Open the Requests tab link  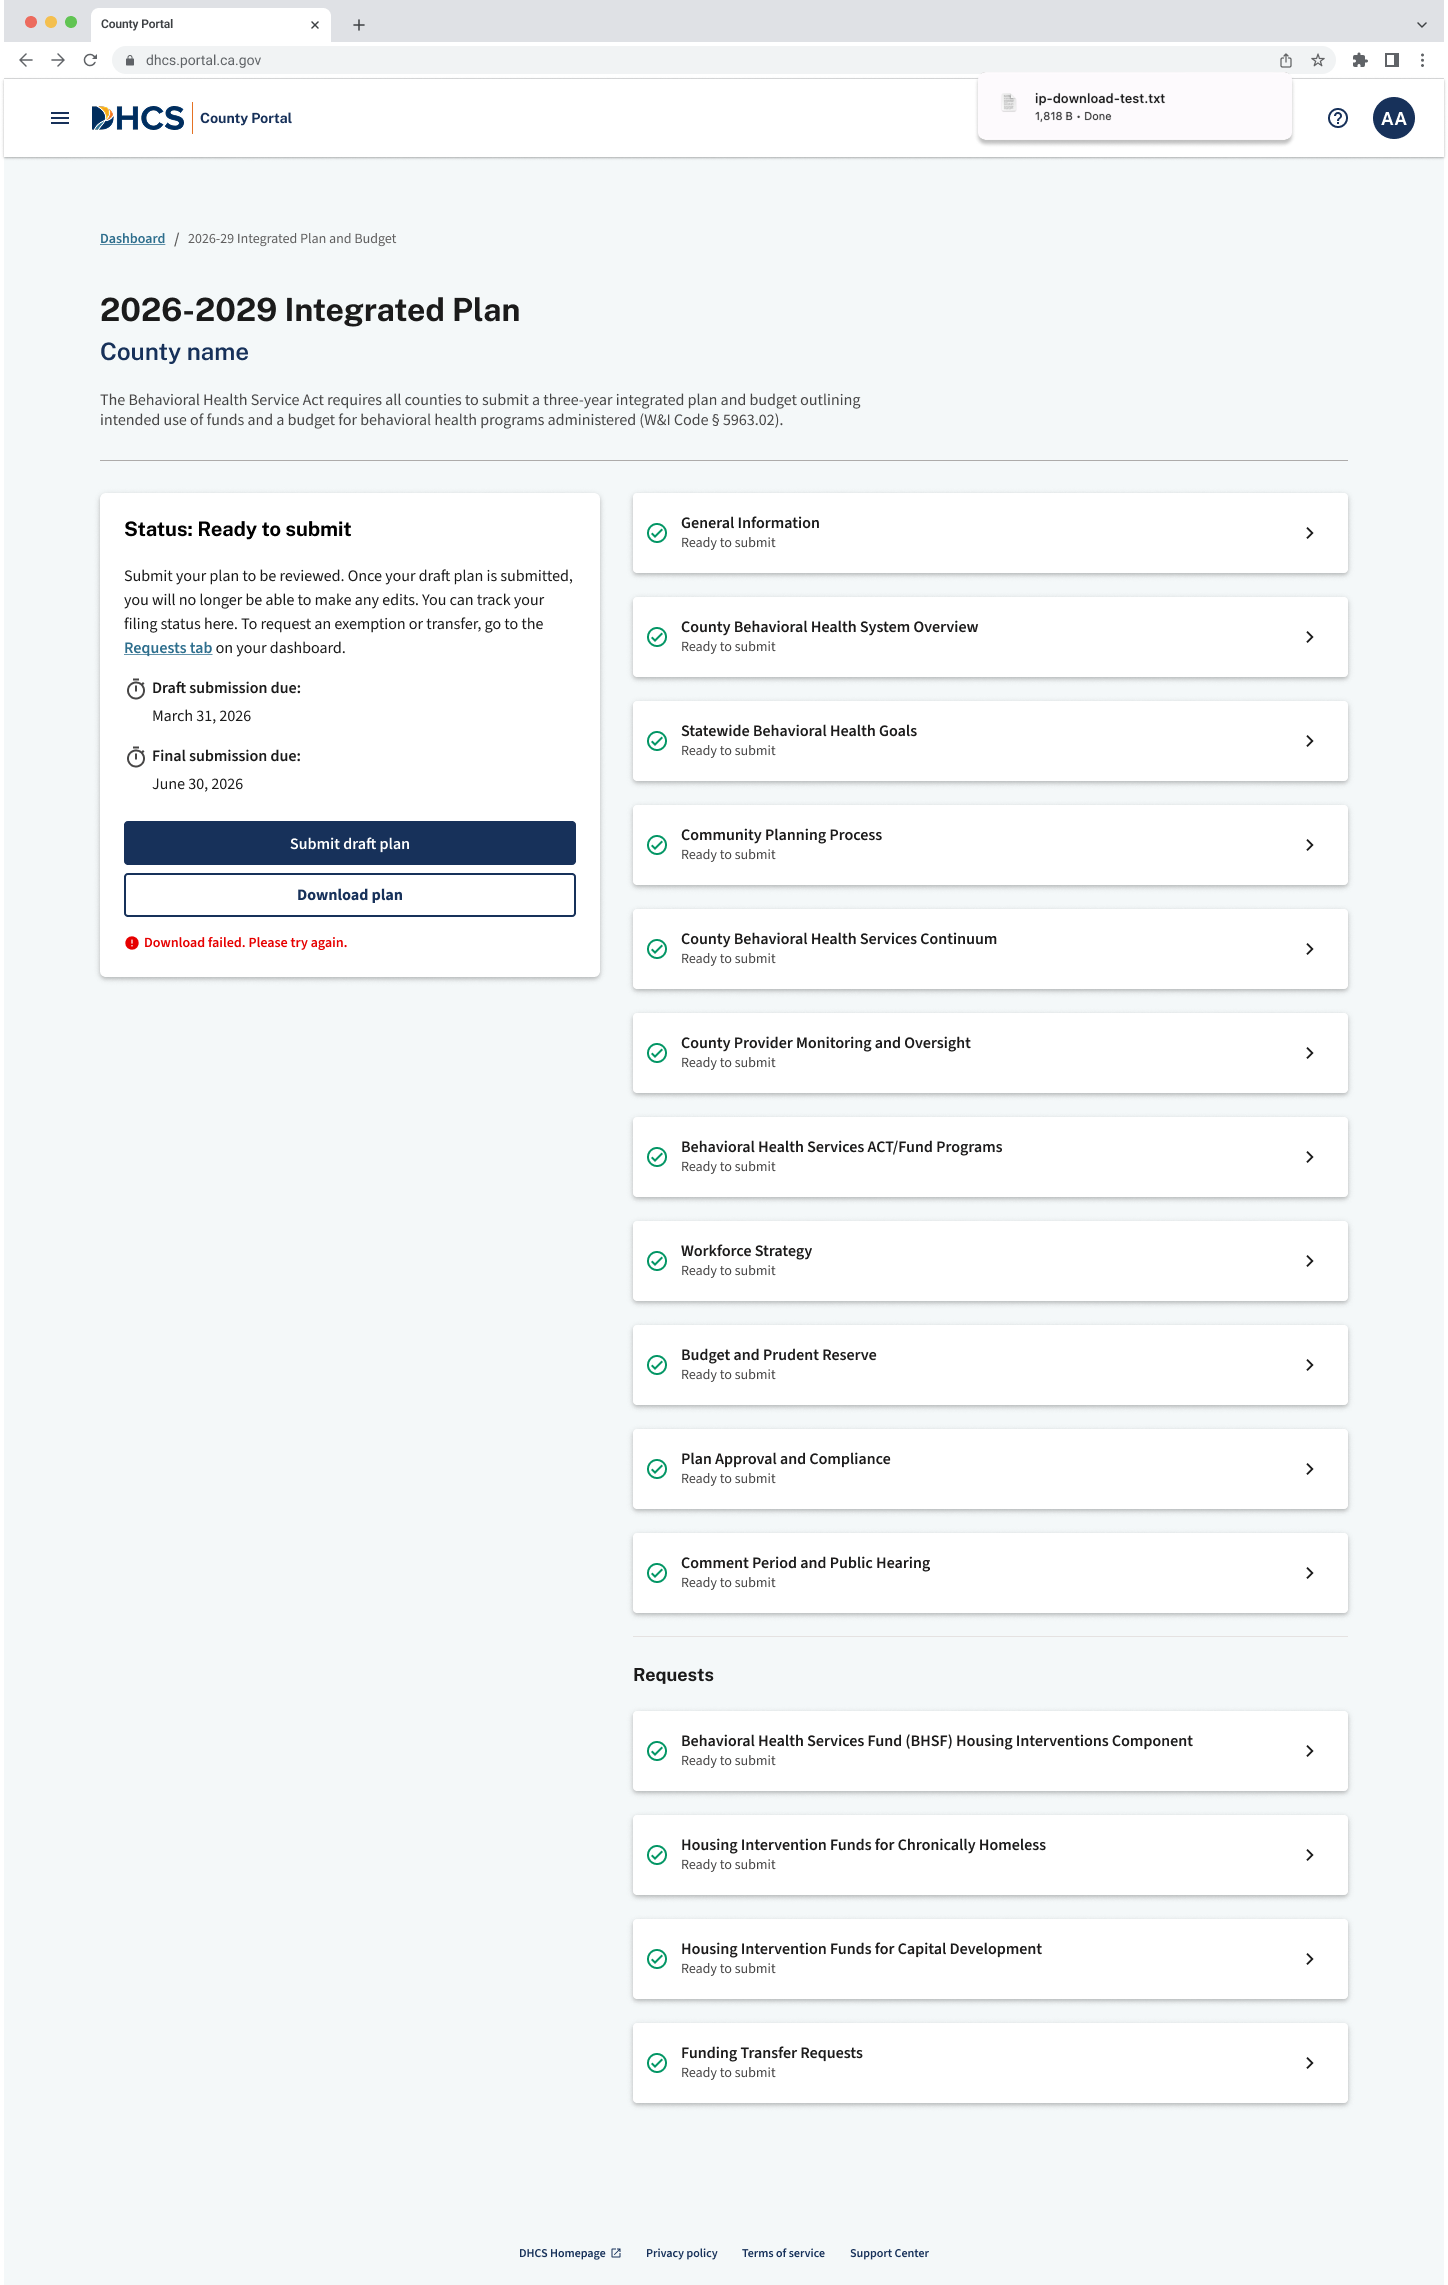click(x=168, y=648)
